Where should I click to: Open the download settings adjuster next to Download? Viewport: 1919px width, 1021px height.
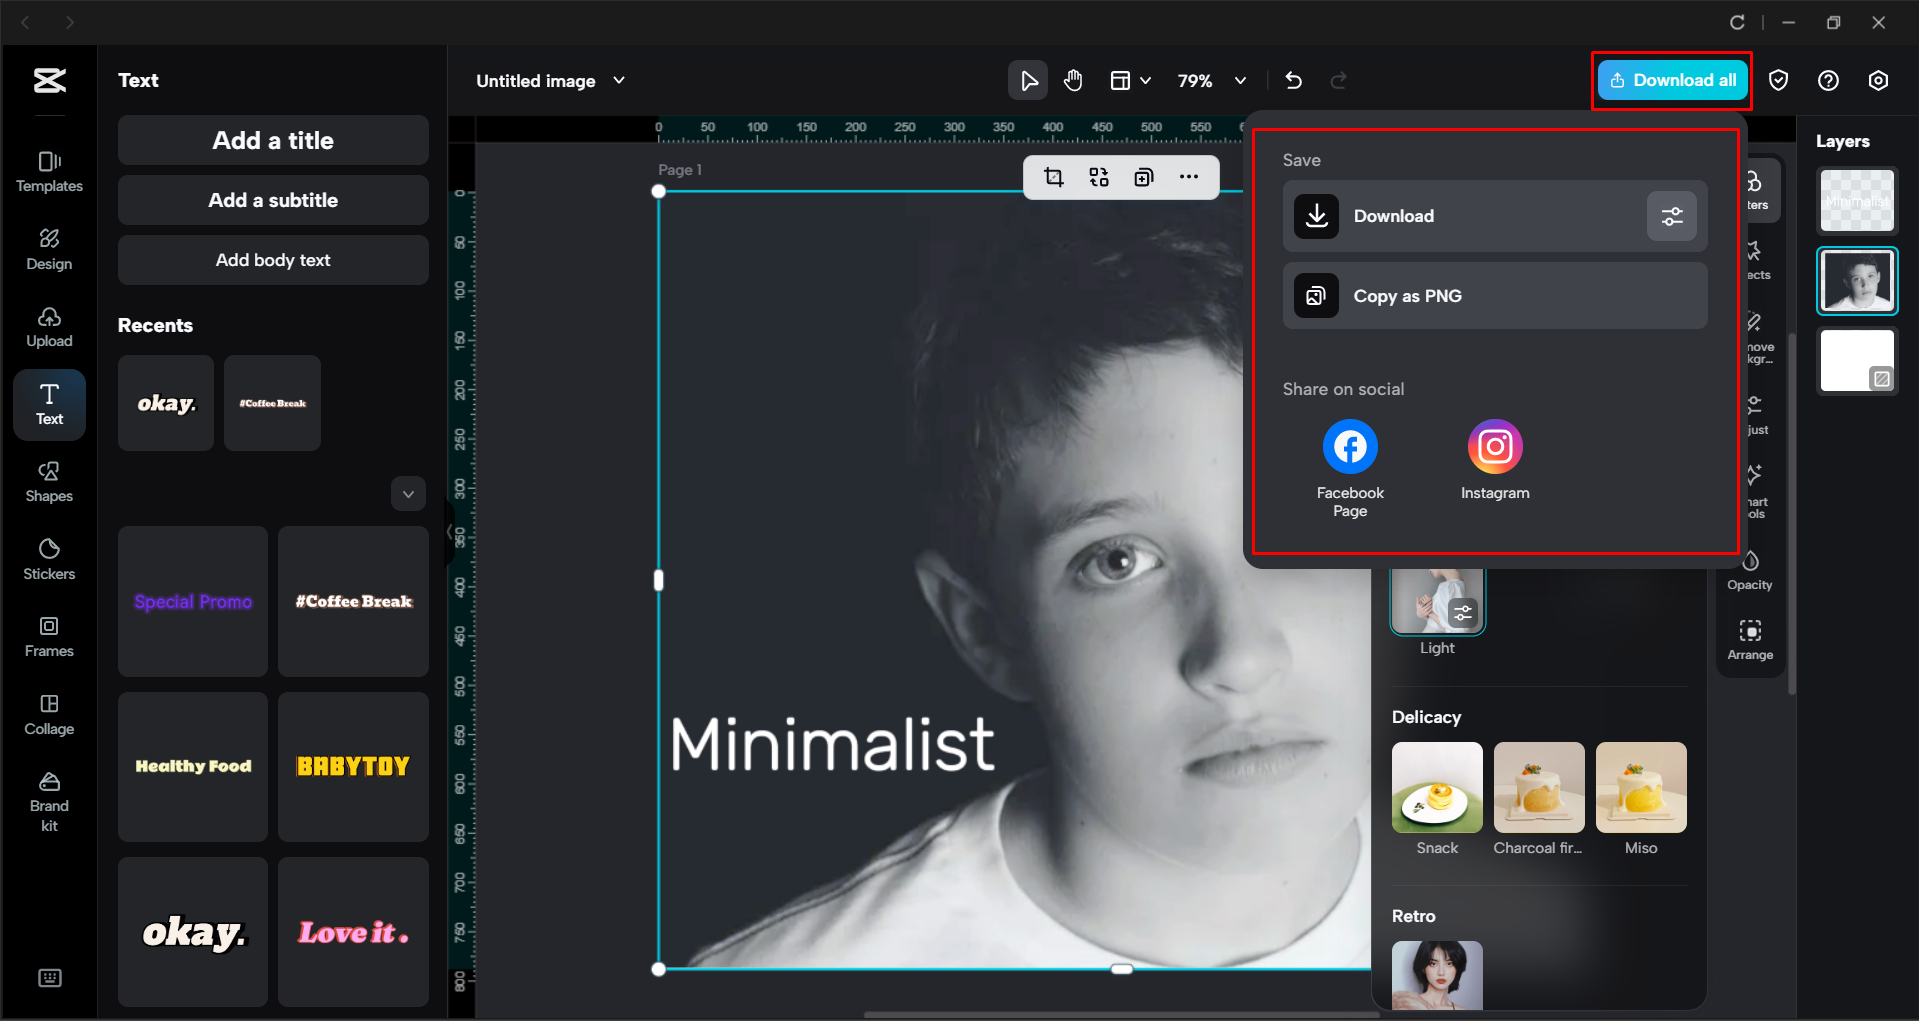coord(1671,216)
